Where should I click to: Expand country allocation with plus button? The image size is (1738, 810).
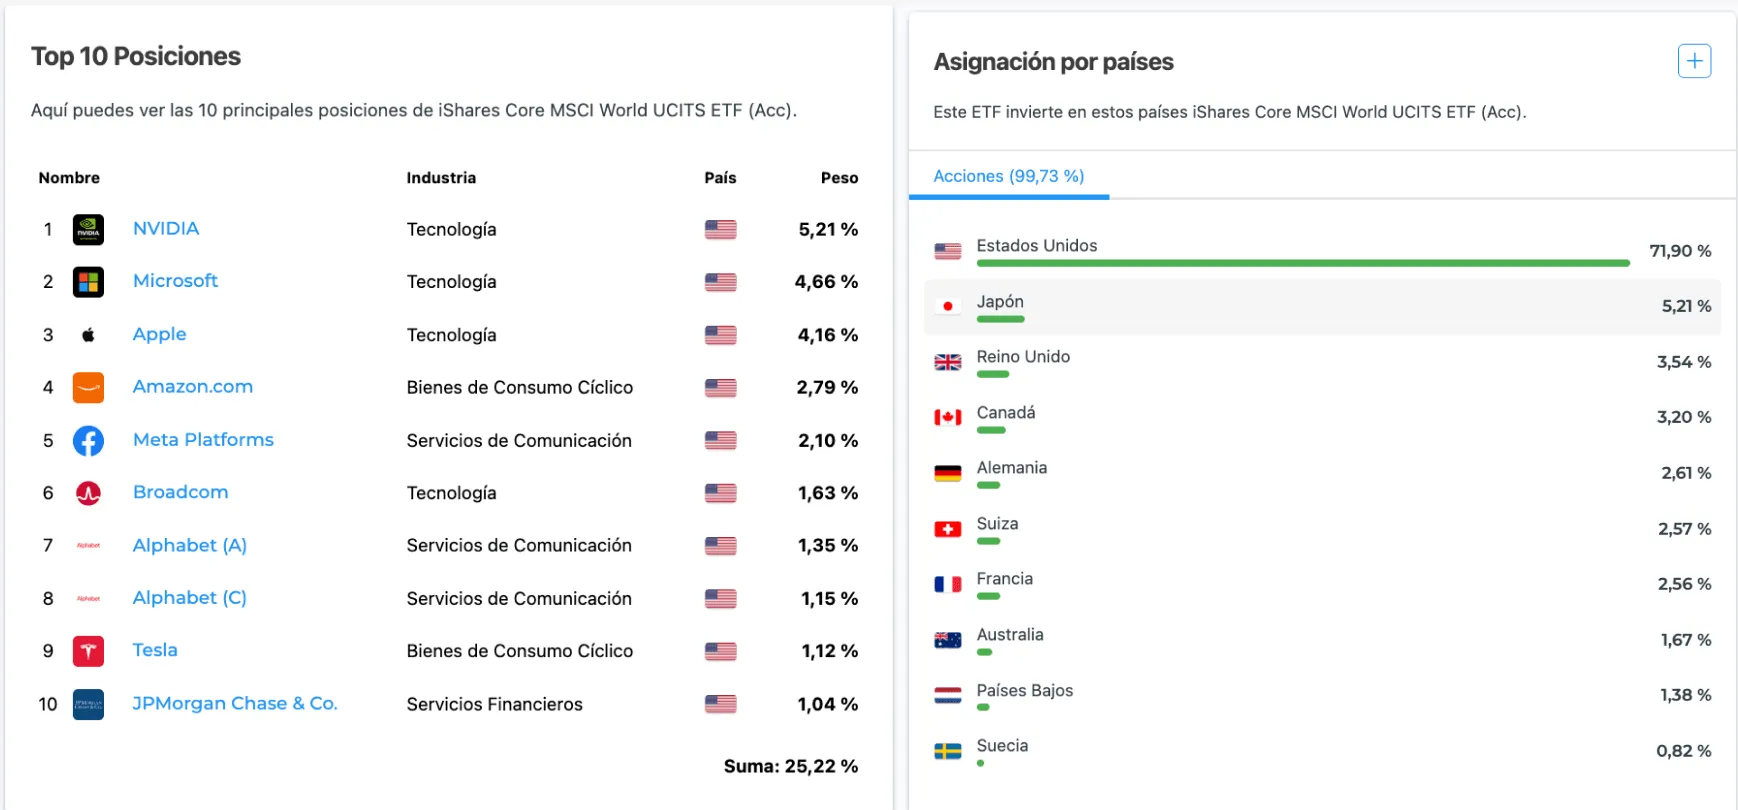tap(1694, 61)
